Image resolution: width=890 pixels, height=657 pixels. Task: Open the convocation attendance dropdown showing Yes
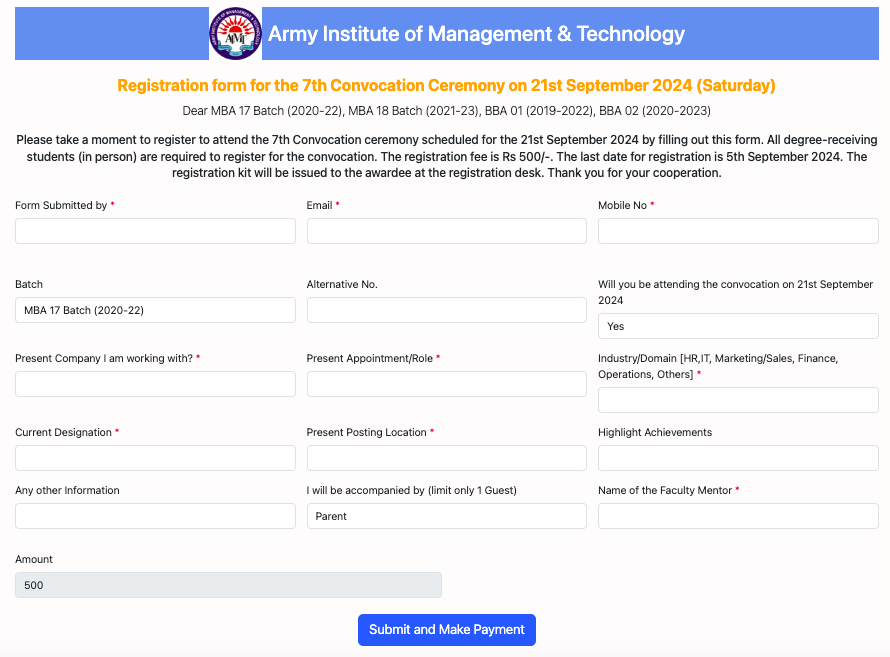pyautogui.click(x=738, y=326)
